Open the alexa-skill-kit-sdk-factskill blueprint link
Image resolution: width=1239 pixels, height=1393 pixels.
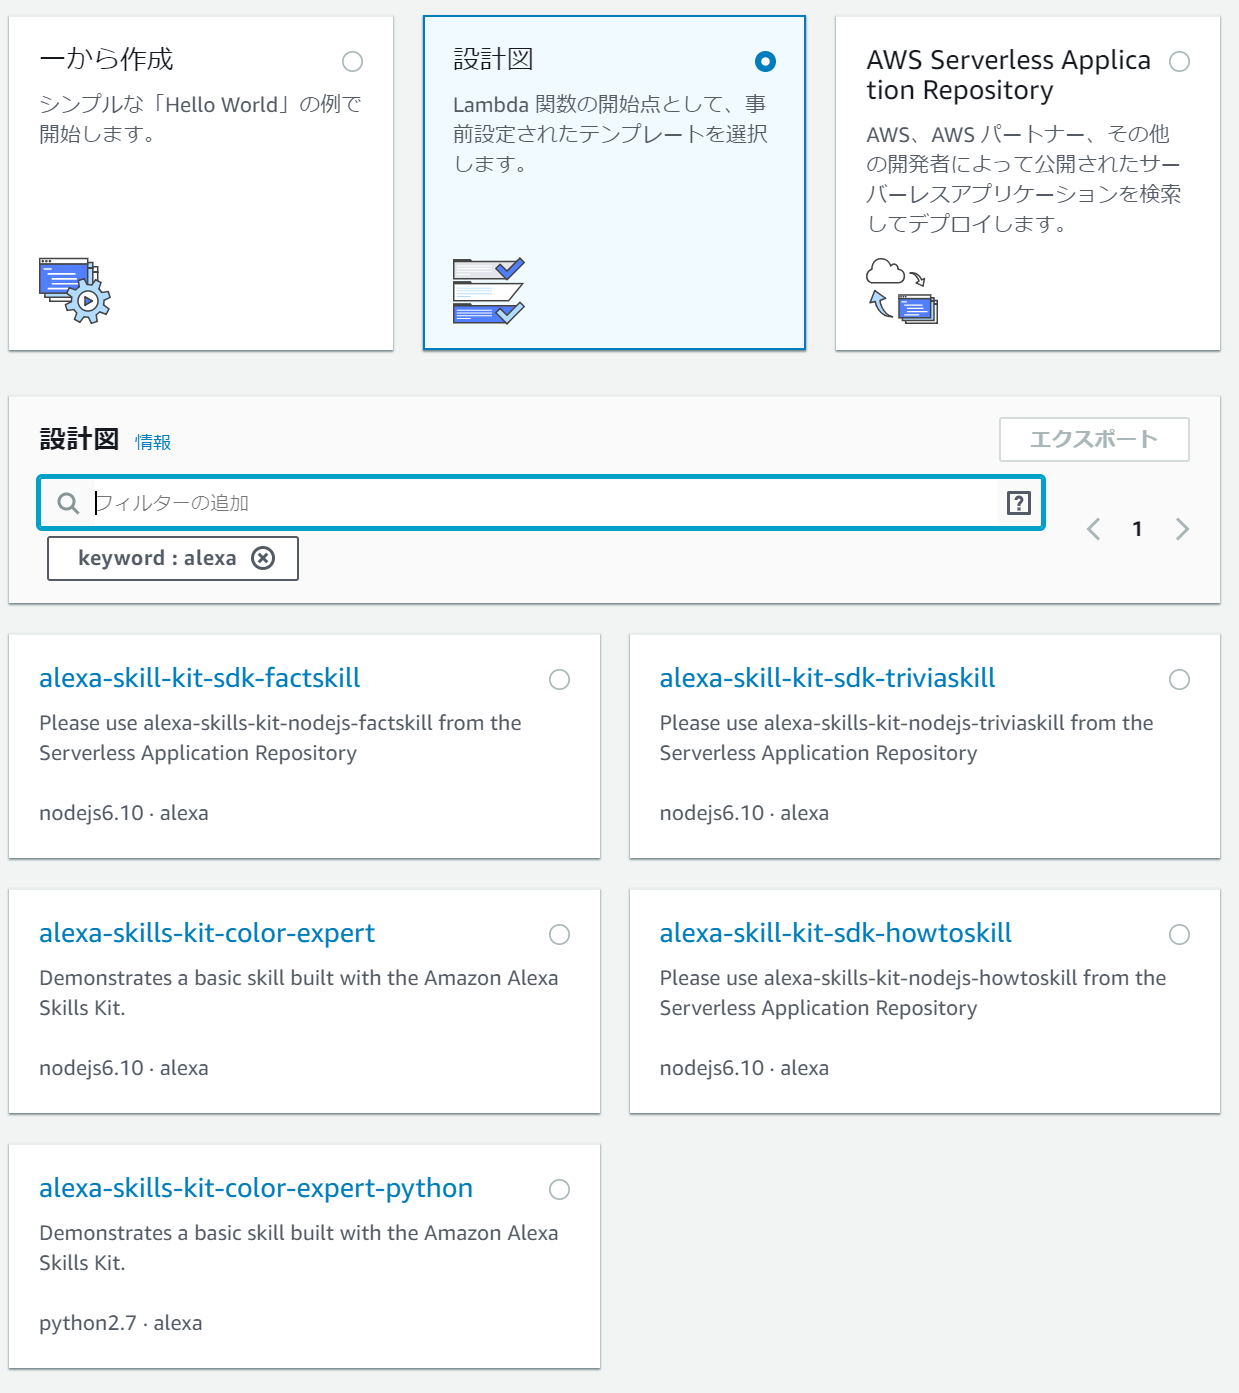(199, 678)
